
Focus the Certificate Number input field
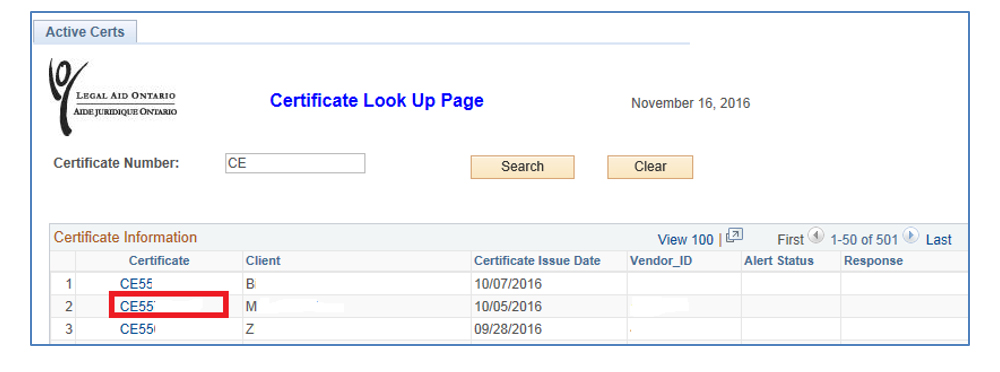pyautogui.click(x=295, y=163)
